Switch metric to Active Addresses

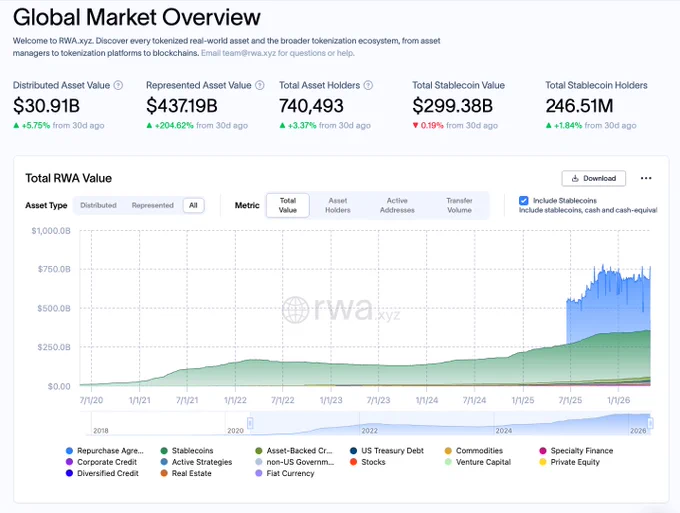click(397, 205)
